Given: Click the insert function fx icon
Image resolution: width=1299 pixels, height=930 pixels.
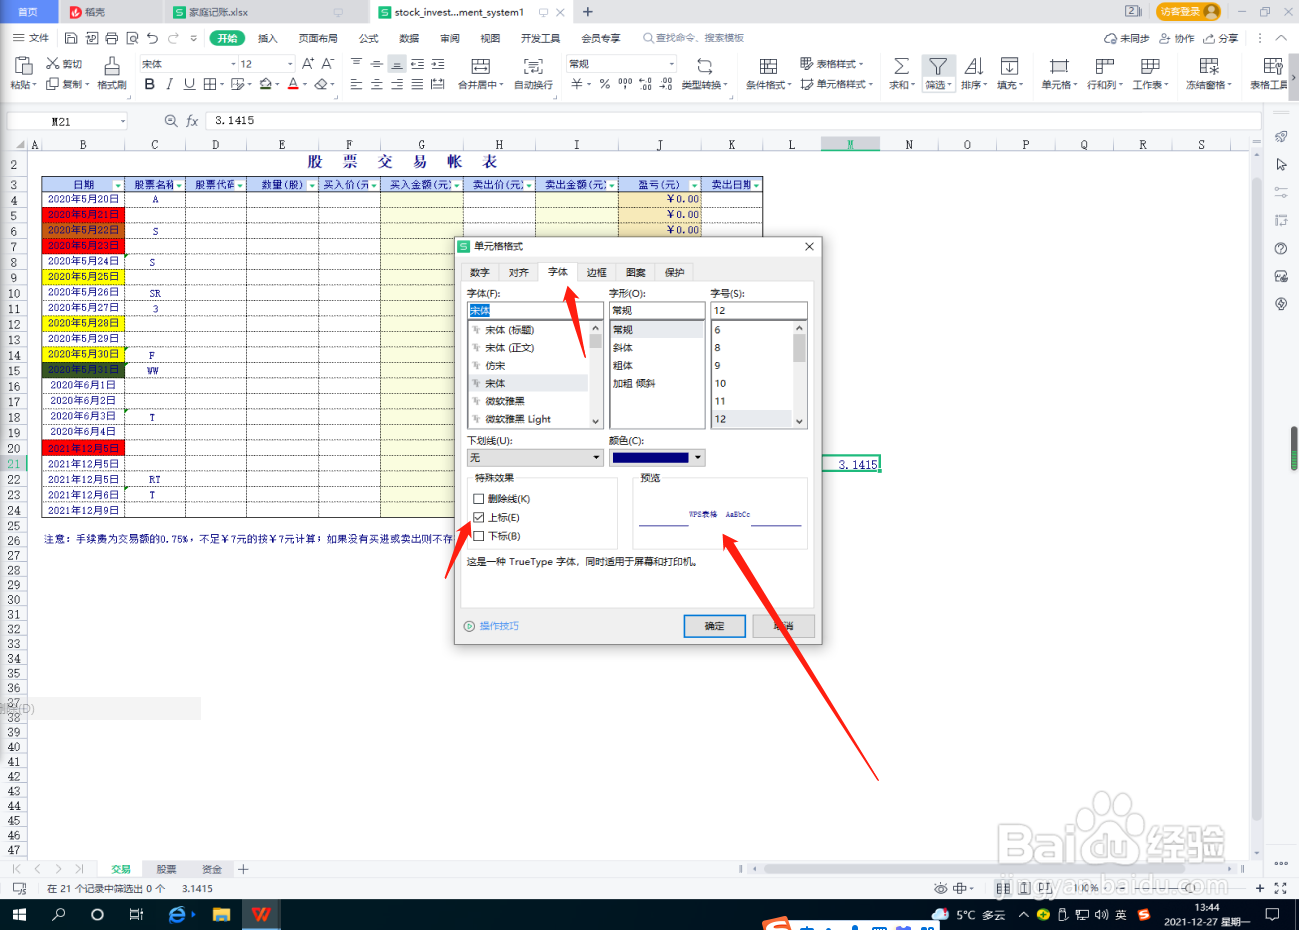Looking at the screenshot, I should click(192, 121).
